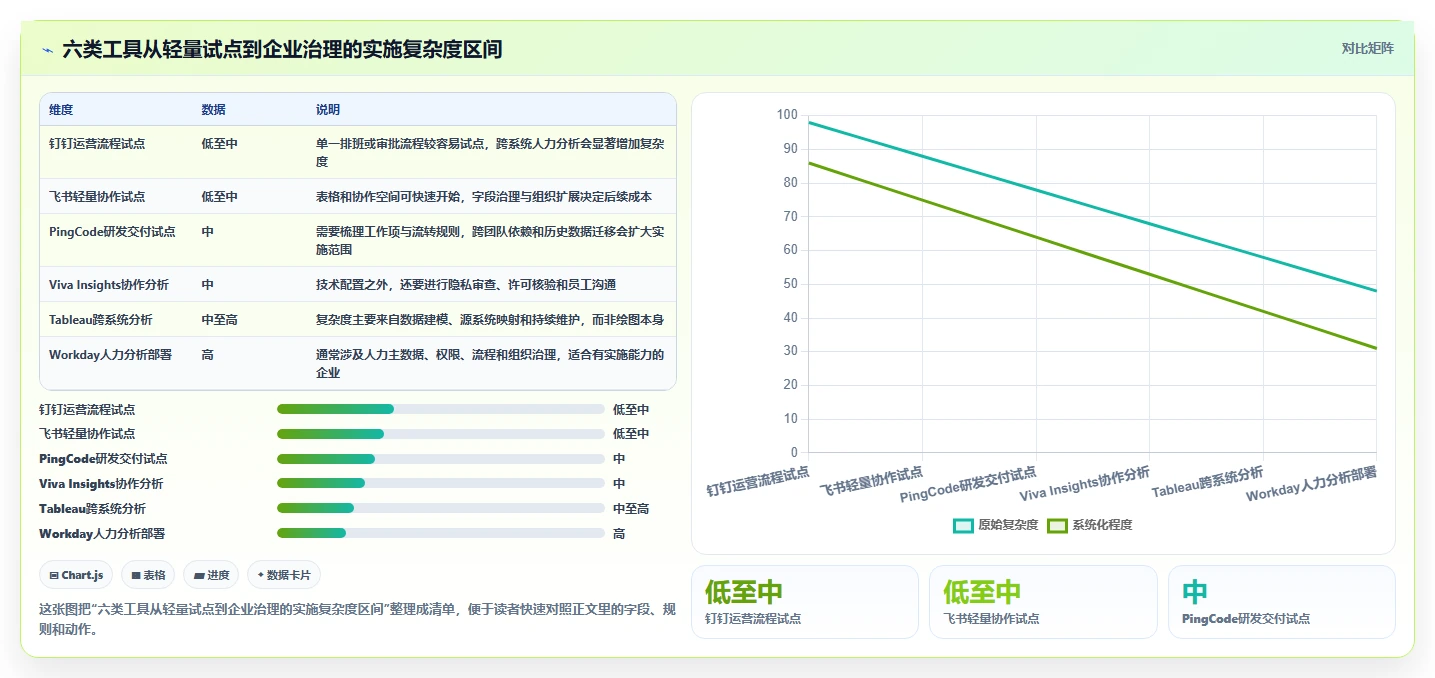The width and height of the screenshot is (1435, 678).
Task: Open the 中 PingCode研发交付试点 data card
Action: 1281,602
